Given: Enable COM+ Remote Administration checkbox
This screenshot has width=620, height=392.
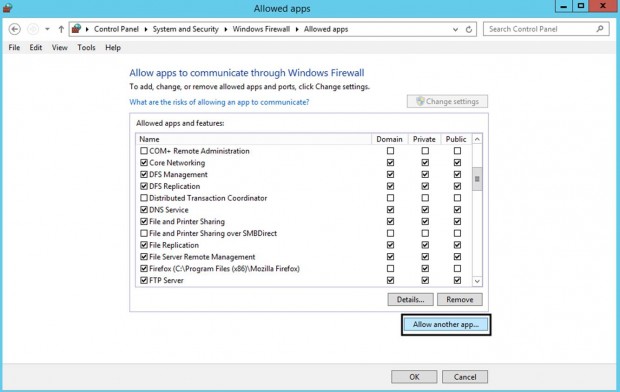Looking at the screenshot, I should tap(144, 151).
